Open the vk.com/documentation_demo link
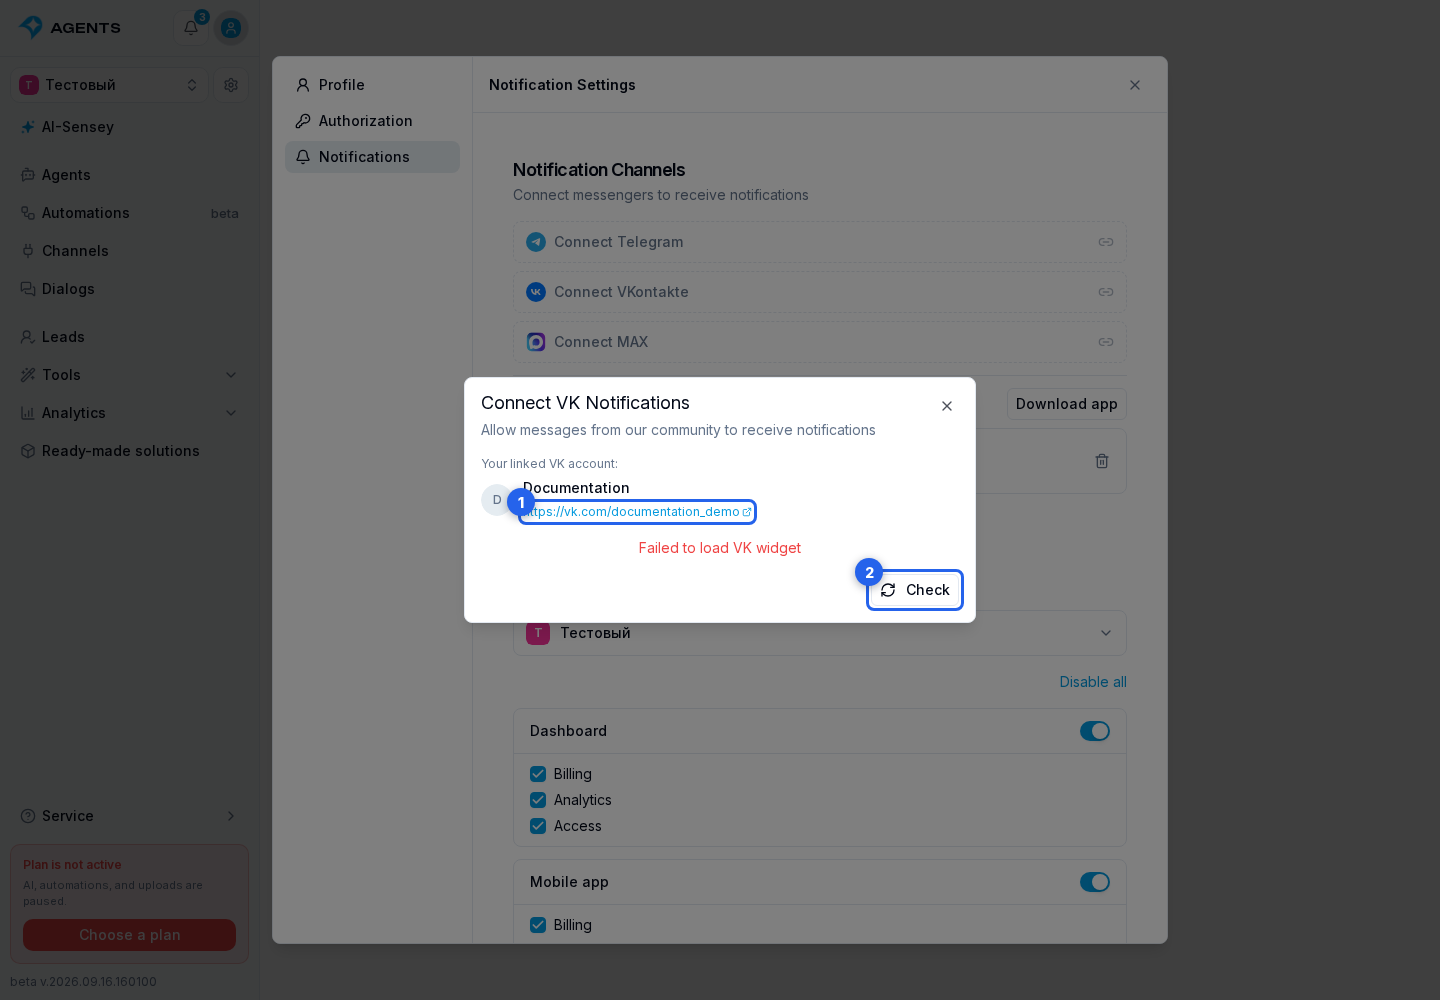The width and height of the screenshot is (1440, 1000). [637, 512]
